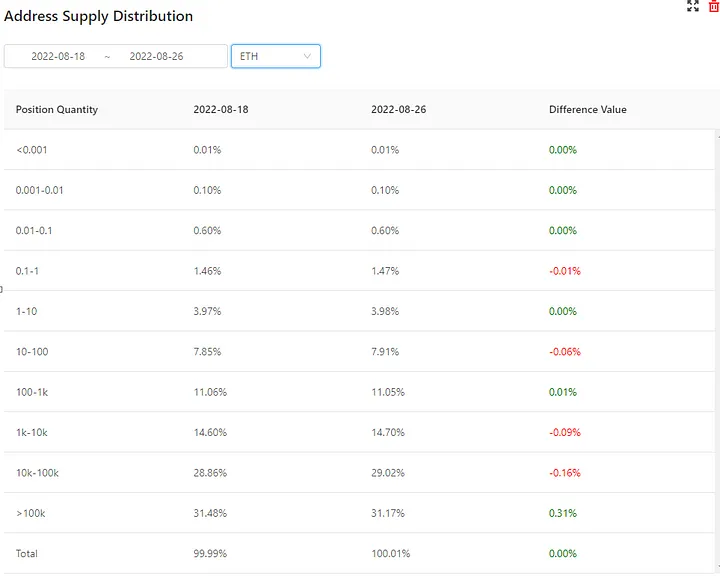Click the 2022-08-18 column header
Viewport: 720px width, 576px height.
pos(221,109)
